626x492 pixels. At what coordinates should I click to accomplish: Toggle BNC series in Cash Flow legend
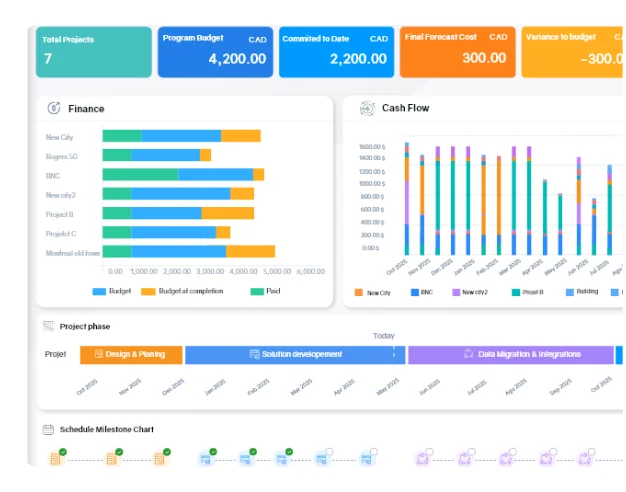420,292
